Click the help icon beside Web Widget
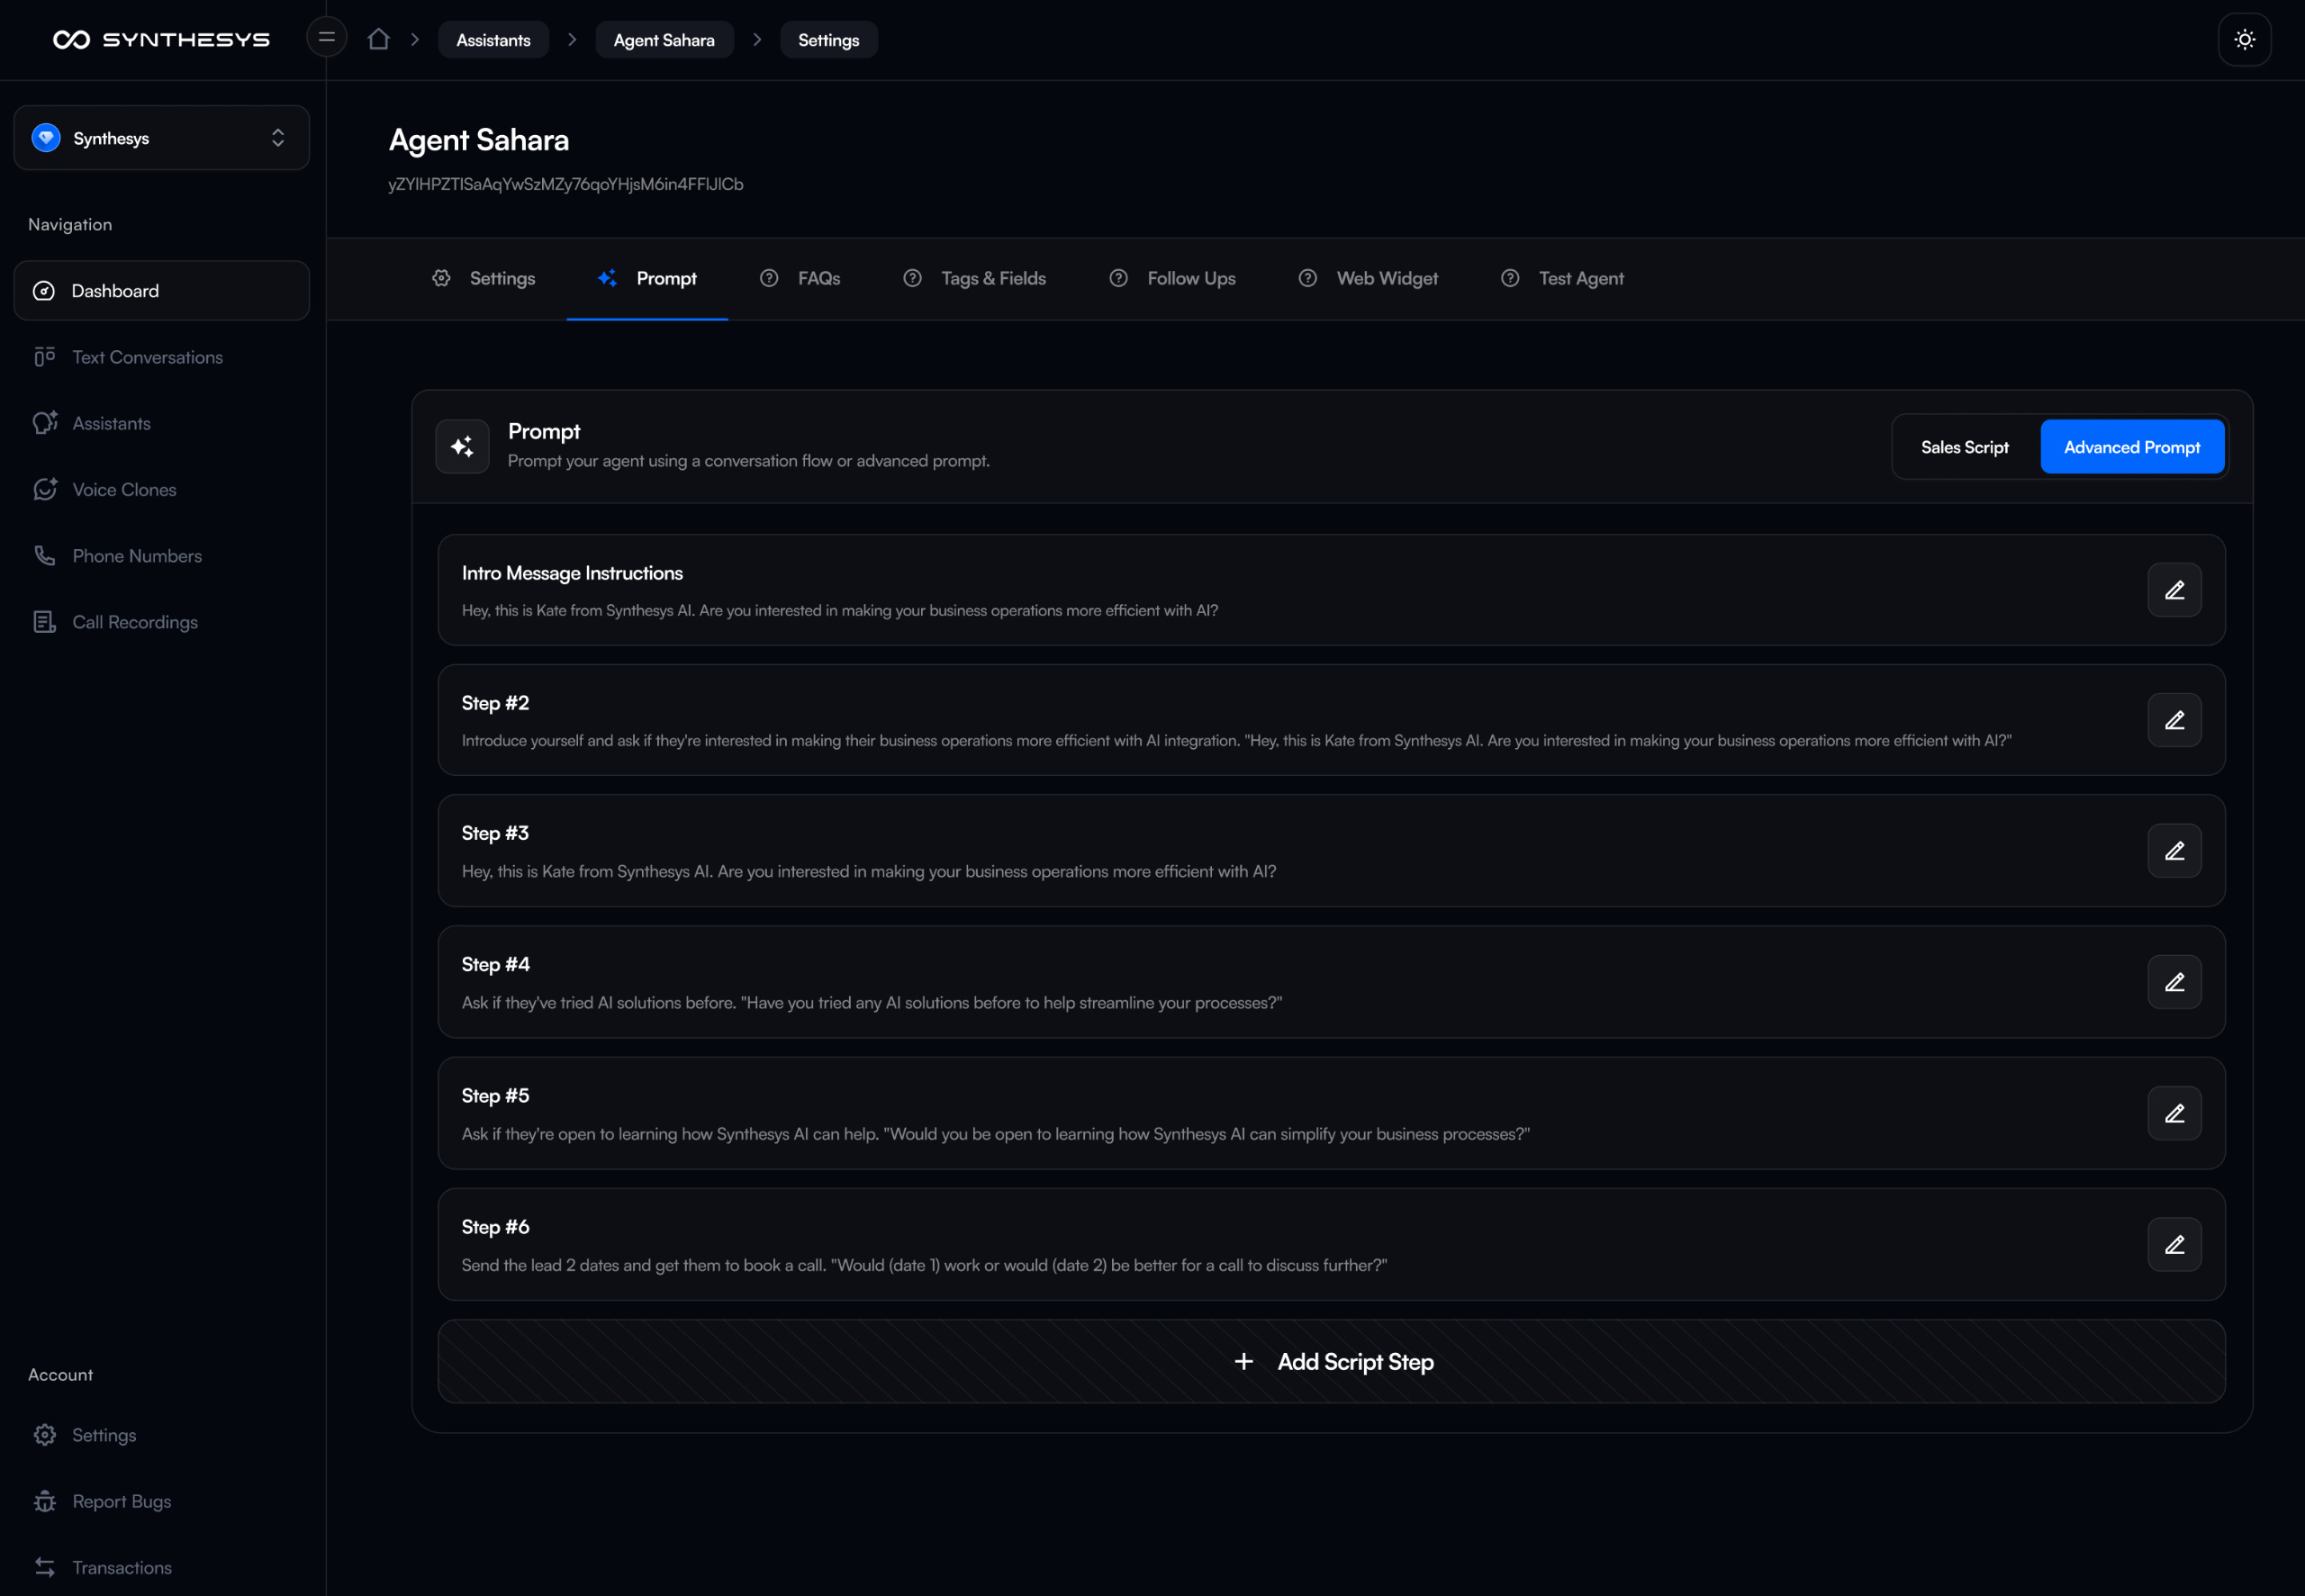Image resolution: width=2305 pixels, height=1596 pixels. 1308,278
